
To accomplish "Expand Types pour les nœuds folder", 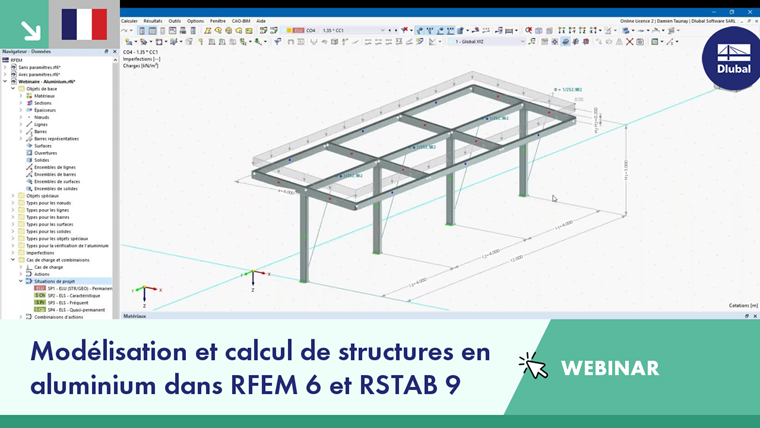I will point(13,203).
